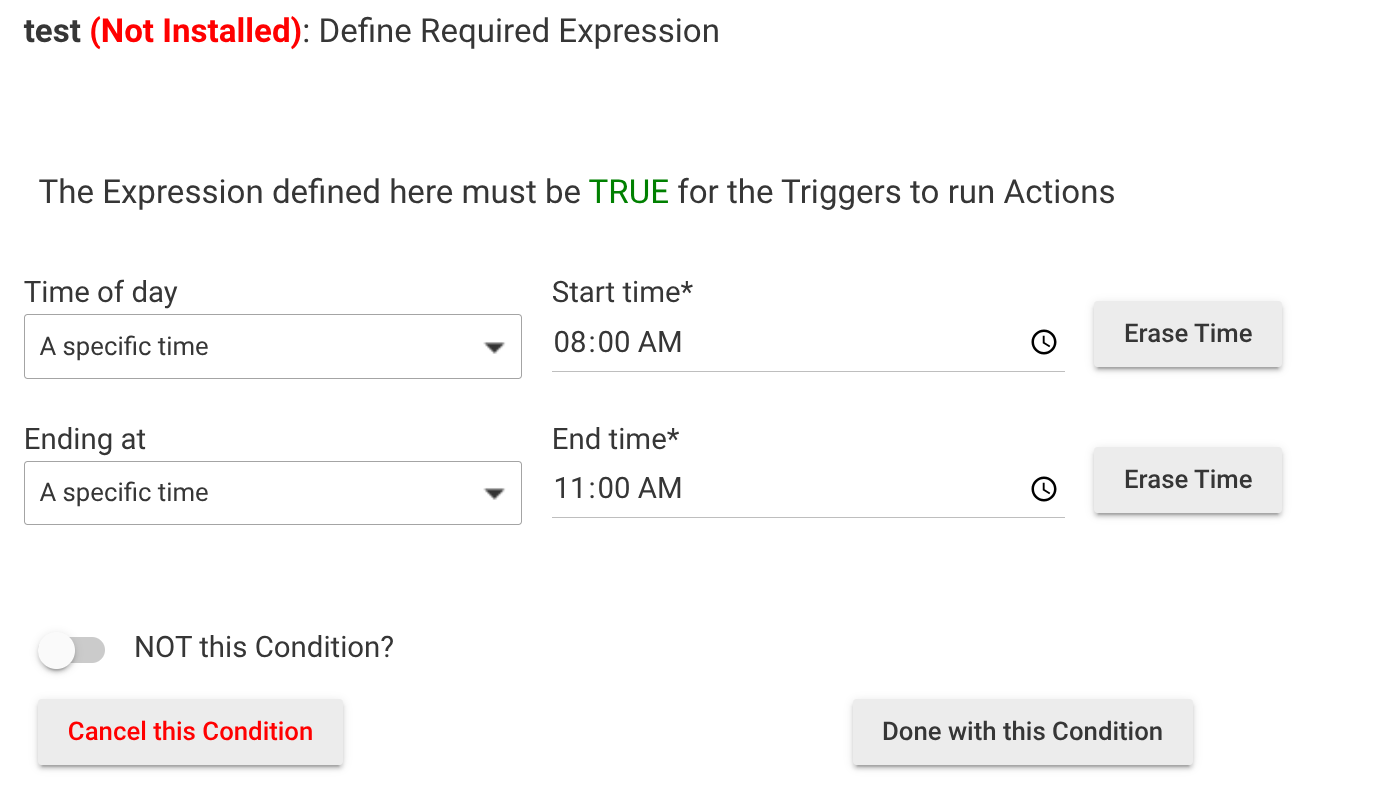The image size is (1392, 785).
Task: Erase the End time value
Action: (x=1187, y=480)
